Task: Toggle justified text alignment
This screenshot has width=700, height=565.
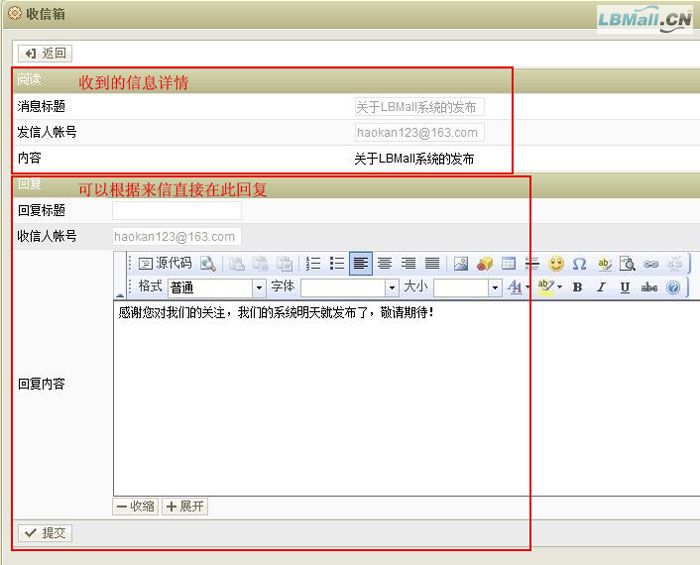Action: pos(432,264)
